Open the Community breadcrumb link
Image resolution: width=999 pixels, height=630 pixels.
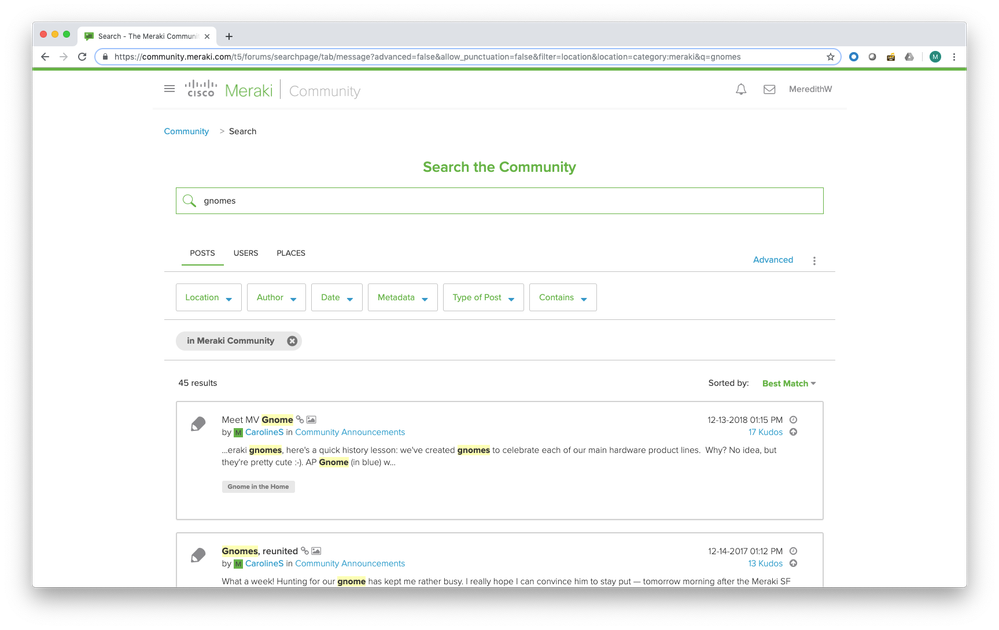coord(186,132)
